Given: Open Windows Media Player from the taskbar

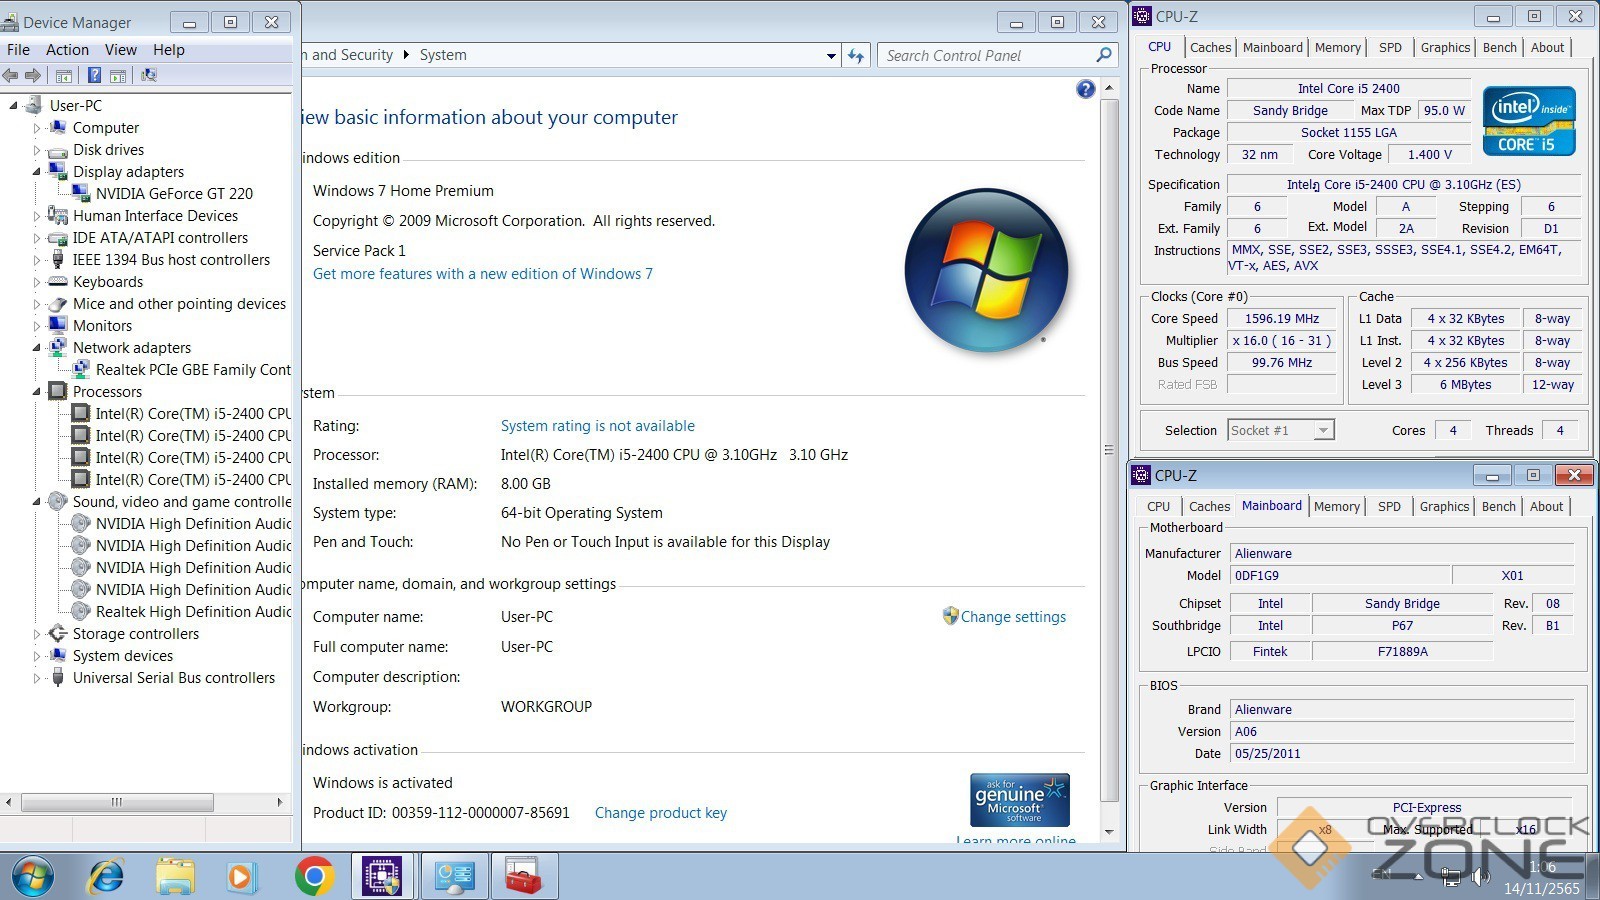Looking at the screenshot, I should tap(241, 877).
